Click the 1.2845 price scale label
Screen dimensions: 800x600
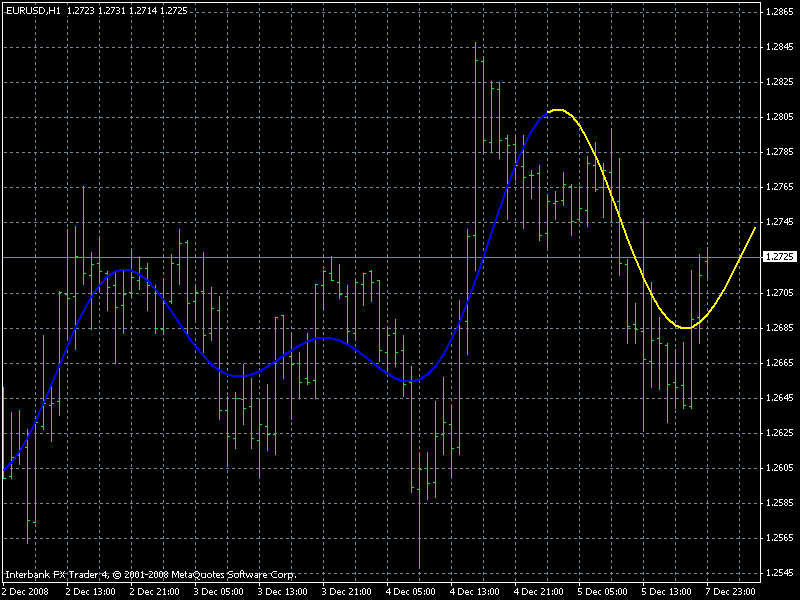click(x=780, y=47)
